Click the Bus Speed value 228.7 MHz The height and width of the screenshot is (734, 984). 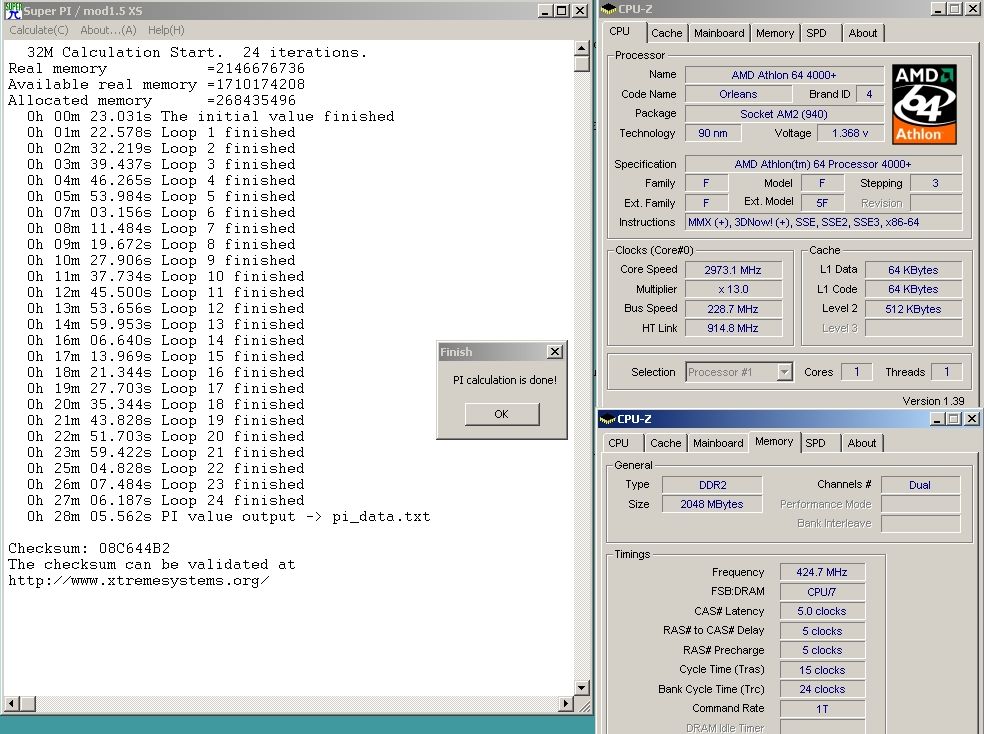[x=733, y=309]
